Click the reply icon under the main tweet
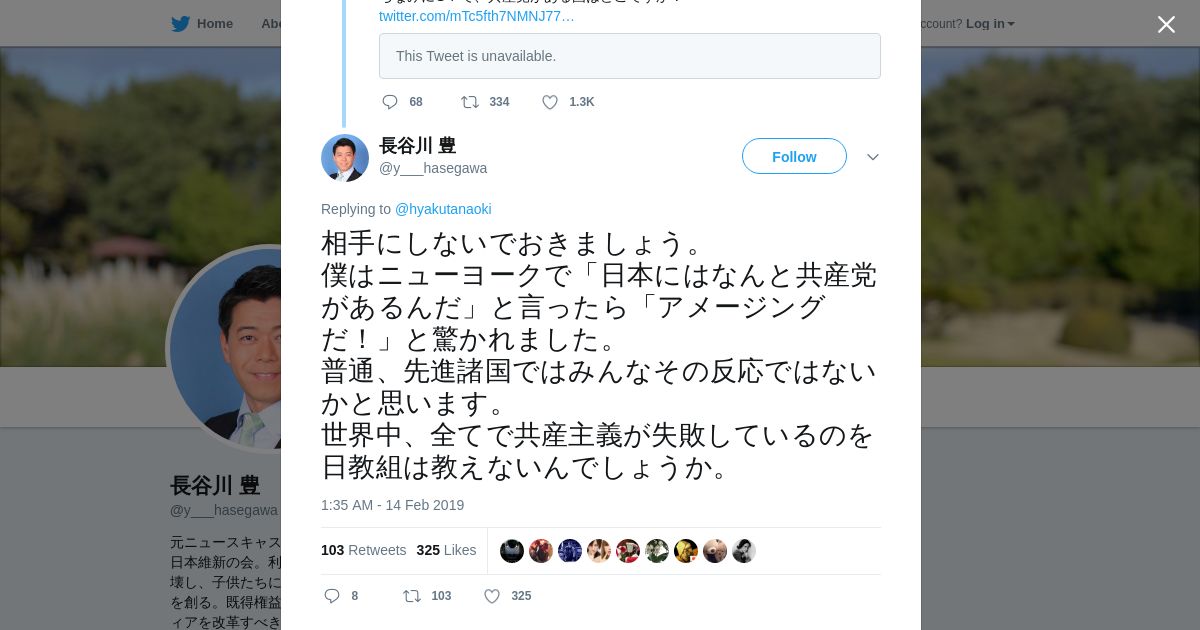This screenshot has width=1200, height=630. (333, 596)
